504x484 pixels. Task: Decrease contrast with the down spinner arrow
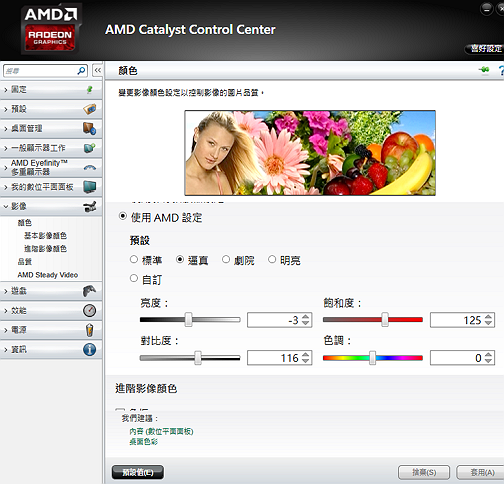coord(306,361)
